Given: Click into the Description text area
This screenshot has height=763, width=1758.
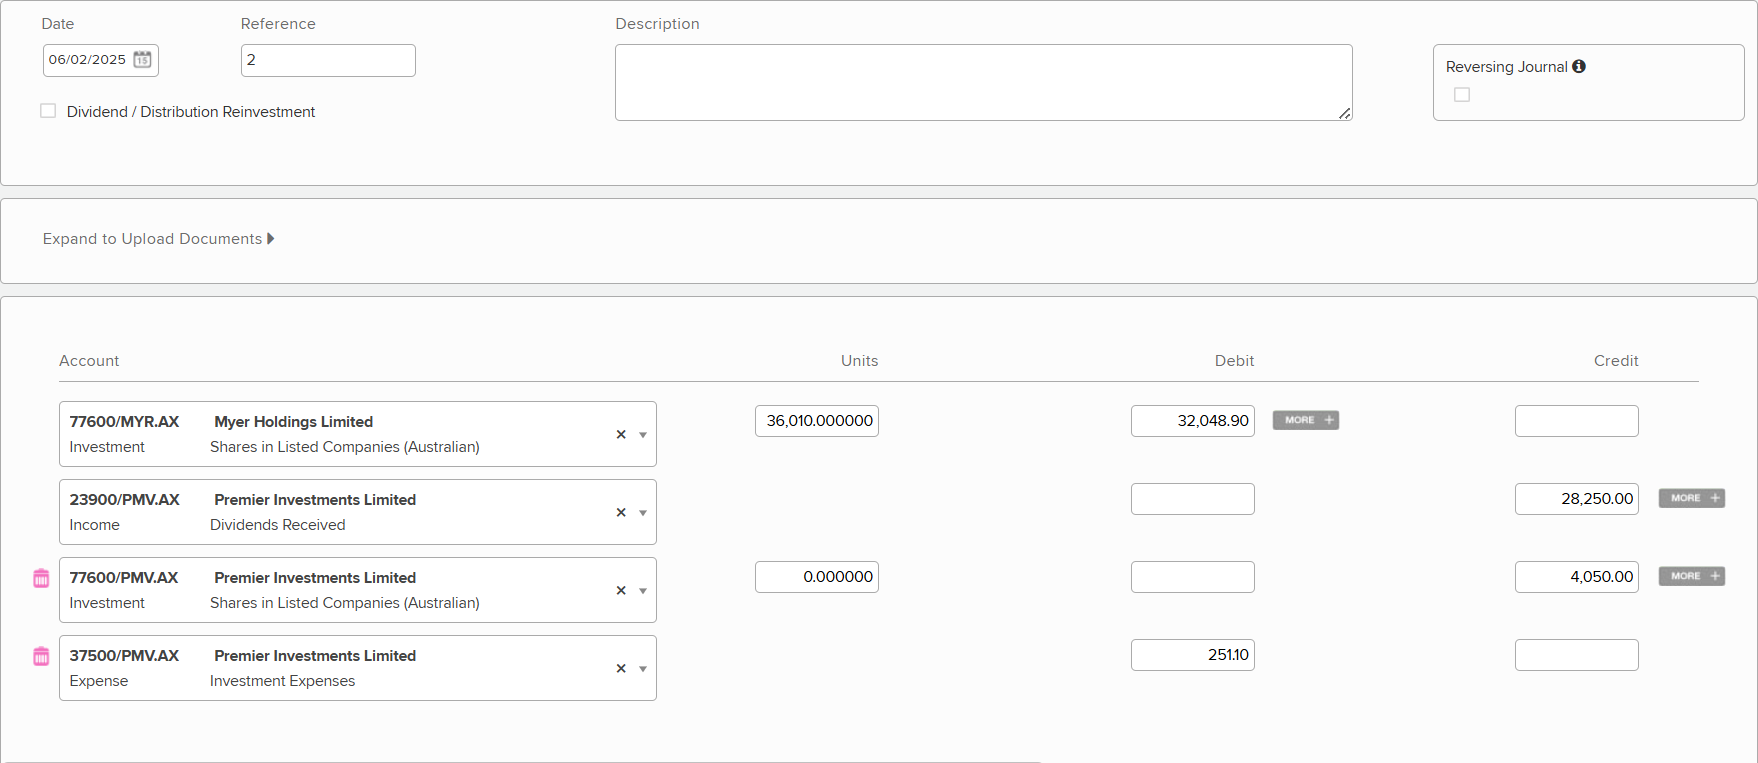Looking at the screenshot, I should (x=984, y=82).
